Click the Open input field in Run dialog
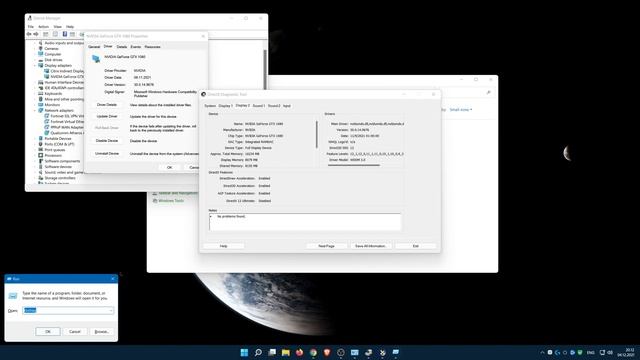This screenshot has height=360, width=640. tap(69, 311)
